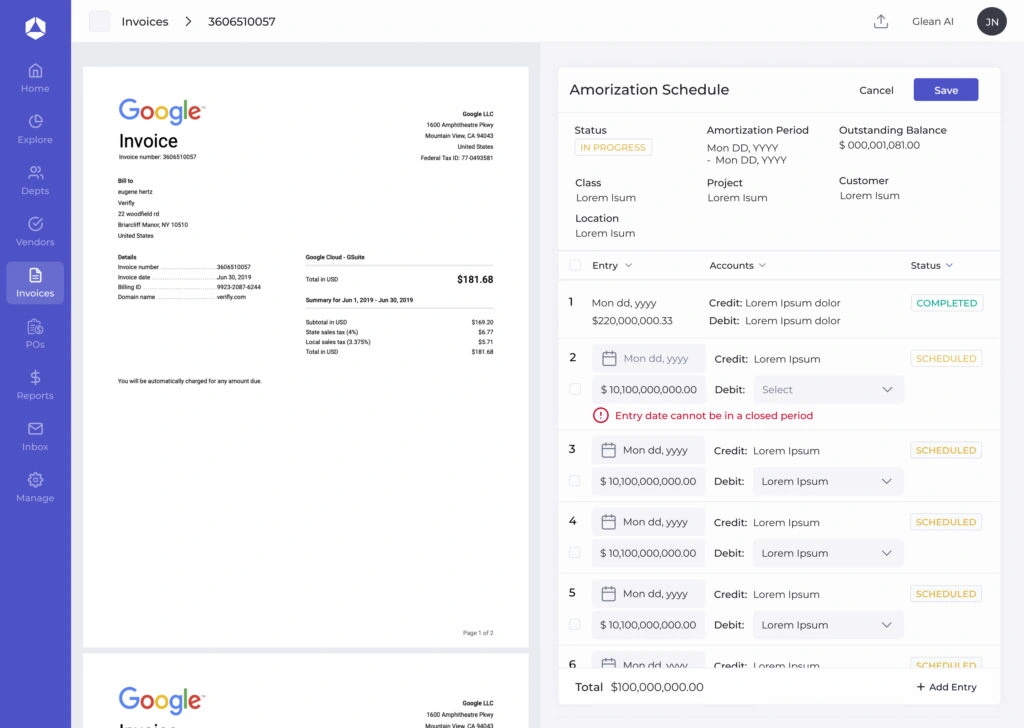The width and height of the screenshot is (1024, 728).
Task: Expand the Accounts column dropdown
Action: coord(762,265)
